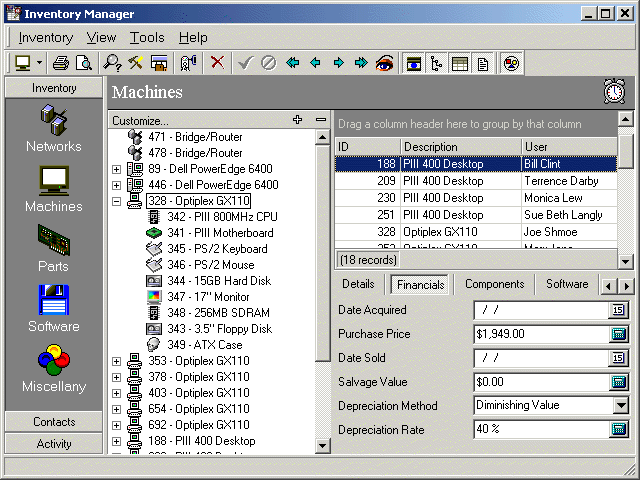Expand the 446 - Dell PowerEdge 6400 node
This screenshot has width=640, height=480.
pyautogui.click(x=116, y=185)
